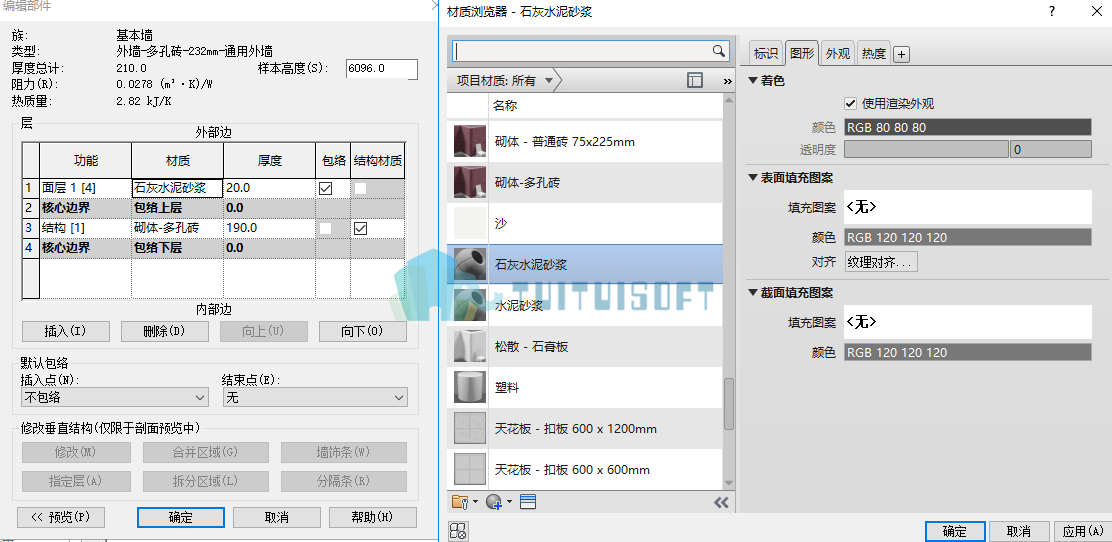Open the asset browser list icon
1112x542 pixels.
click(x=527, y=502)
